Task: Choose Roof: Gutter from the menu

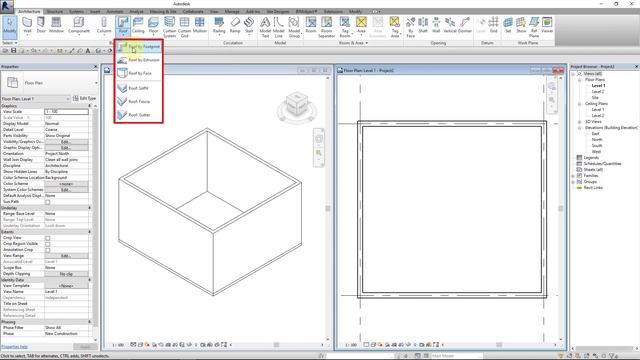Action: coord(139,115)
